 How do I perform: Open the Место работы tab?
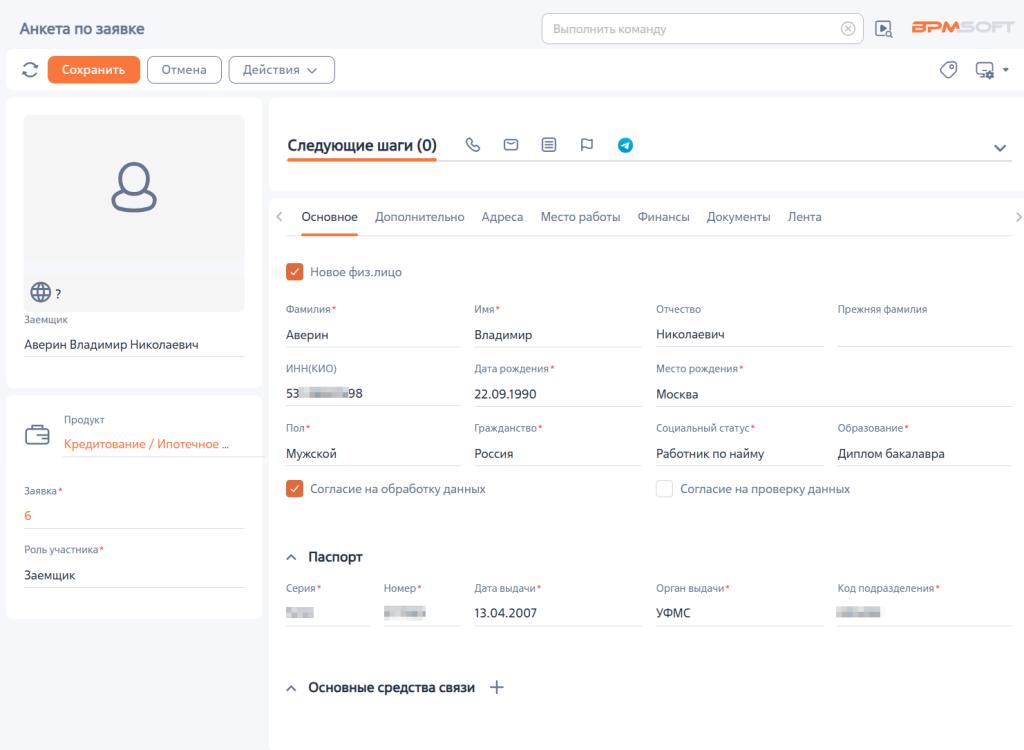580,217
